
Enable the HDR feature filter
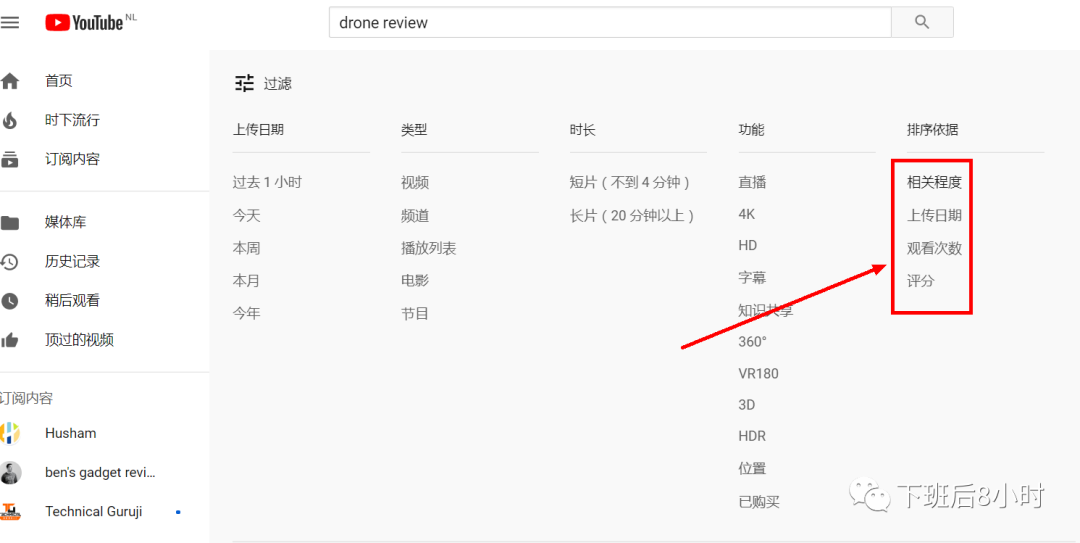pyautogui.click(x=752, y=436)
